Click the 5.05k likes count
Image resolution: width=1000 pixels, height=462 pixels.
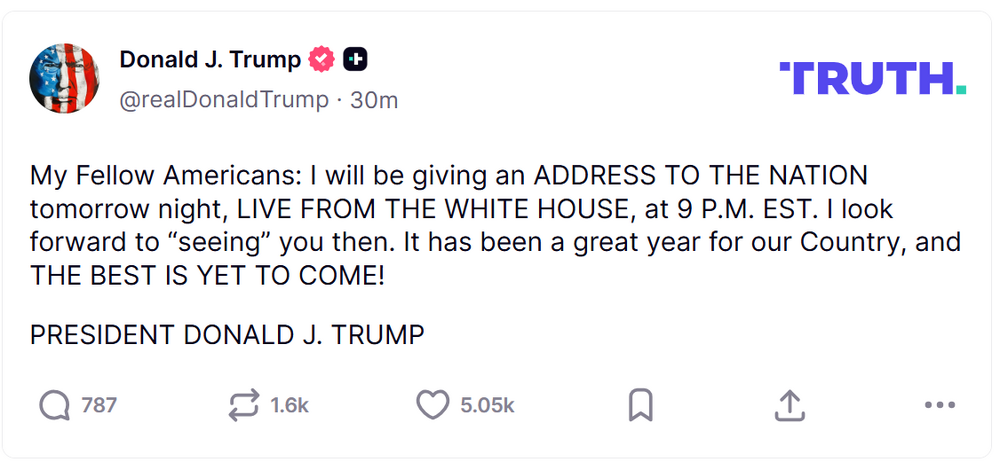(487, 405)
